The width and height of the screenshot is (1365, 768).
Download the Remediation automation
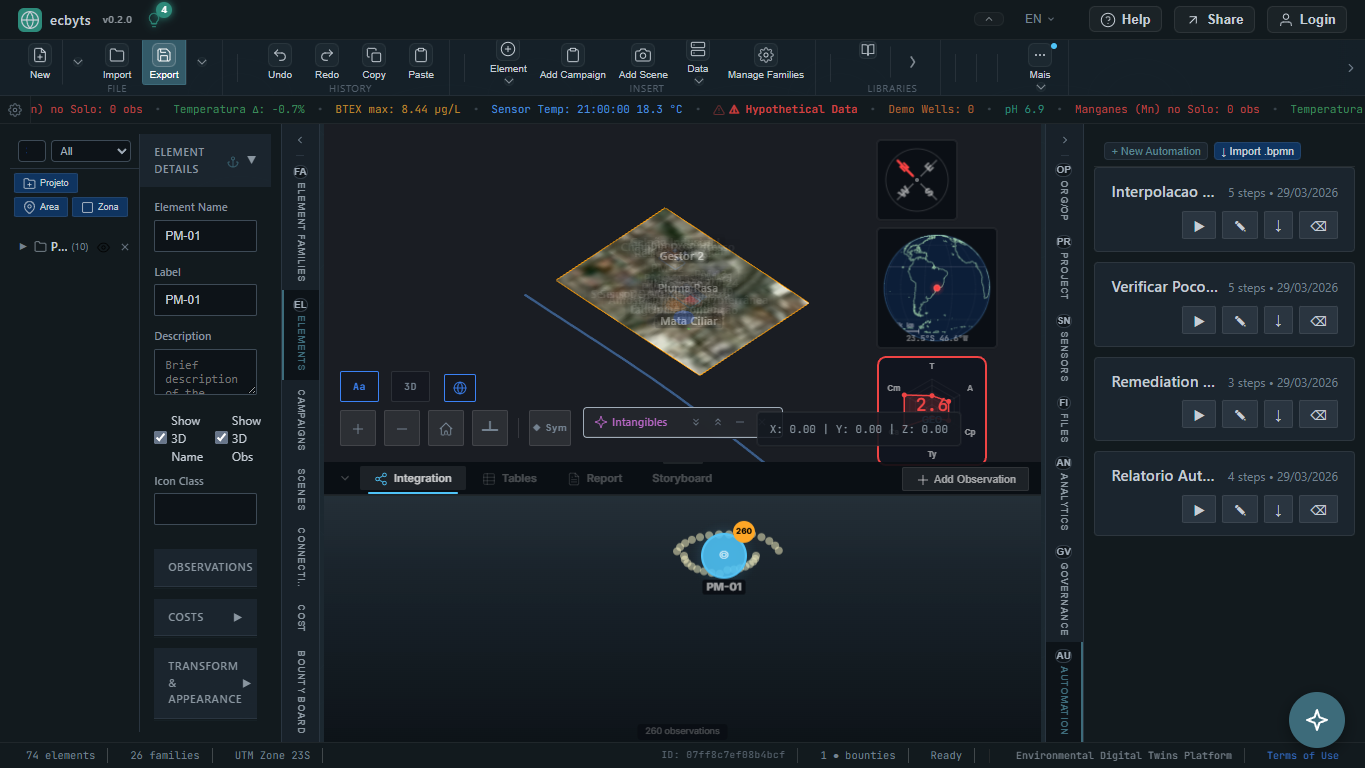[x=1278, y=416]
